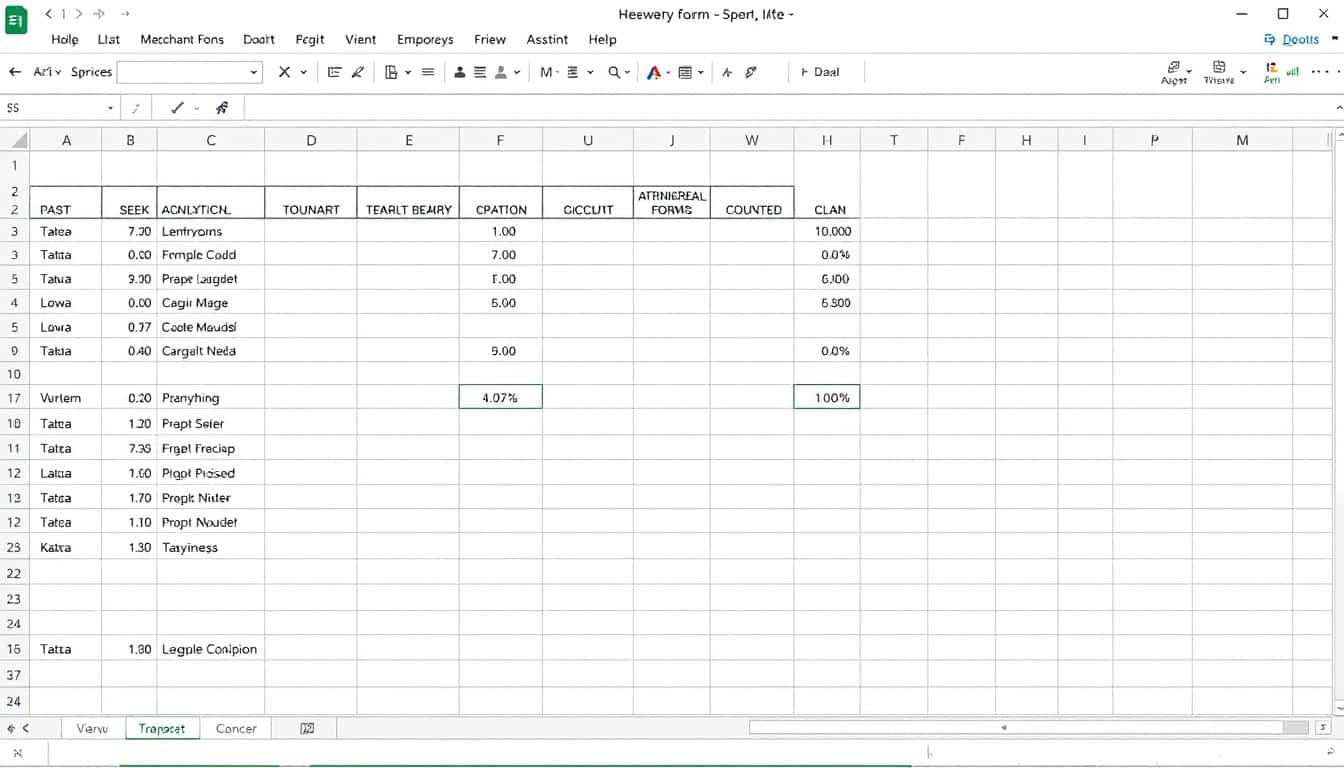Select the cell containing 100%
This screenshot has width=1344, height=768.
click(x=827, y=397)
